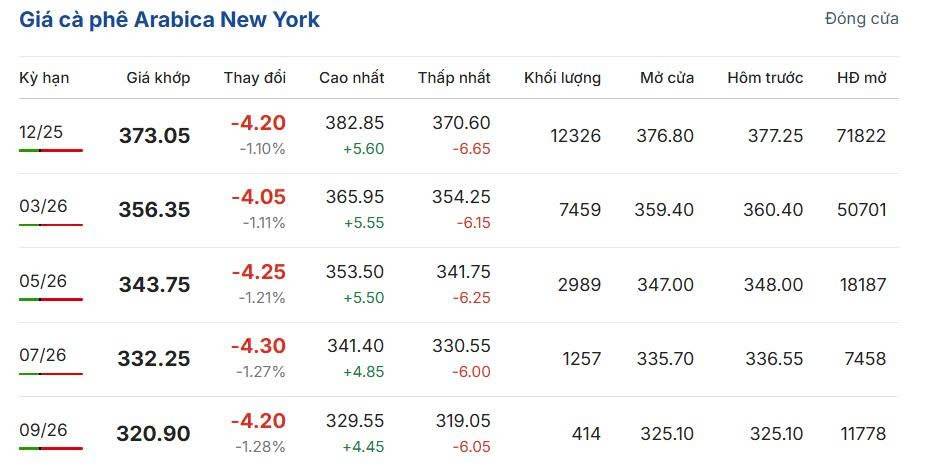
Task: Click the Kỳ hạn column header
Action: (x=44, y=78)
